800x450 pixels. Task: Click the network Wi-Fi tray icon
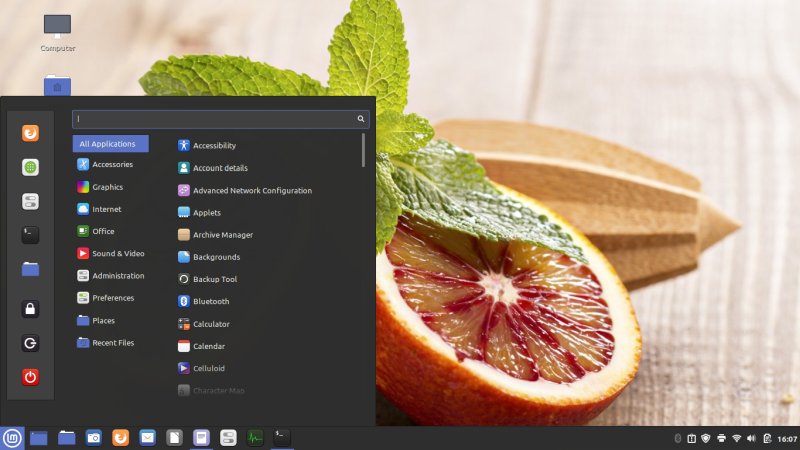point(736,438)
